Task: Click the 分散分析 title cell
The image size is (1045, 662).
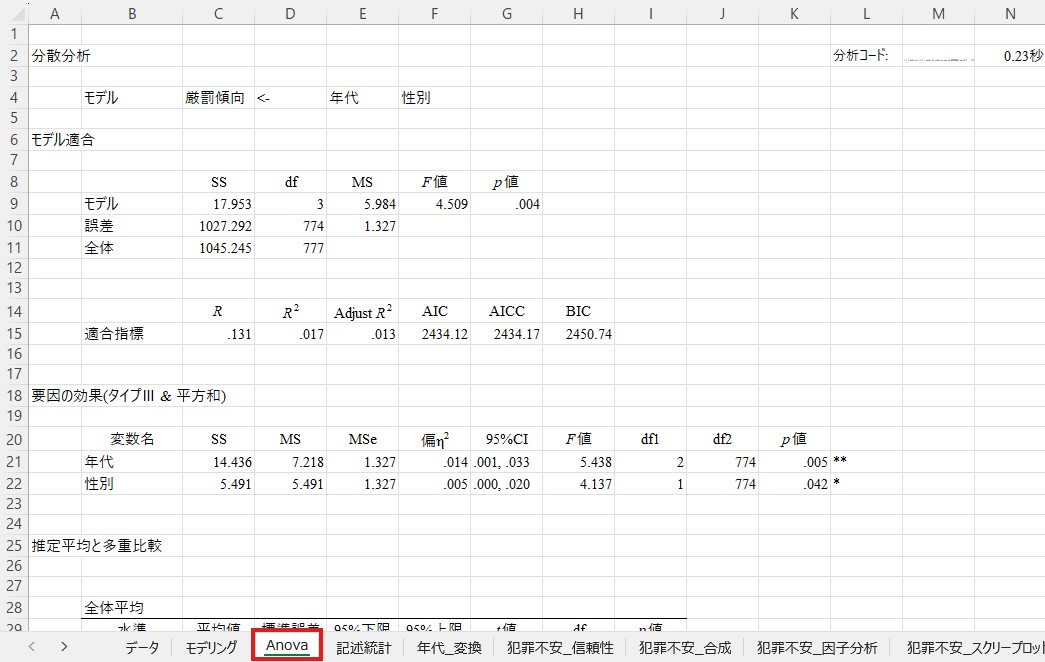Action: coord(62,56)
